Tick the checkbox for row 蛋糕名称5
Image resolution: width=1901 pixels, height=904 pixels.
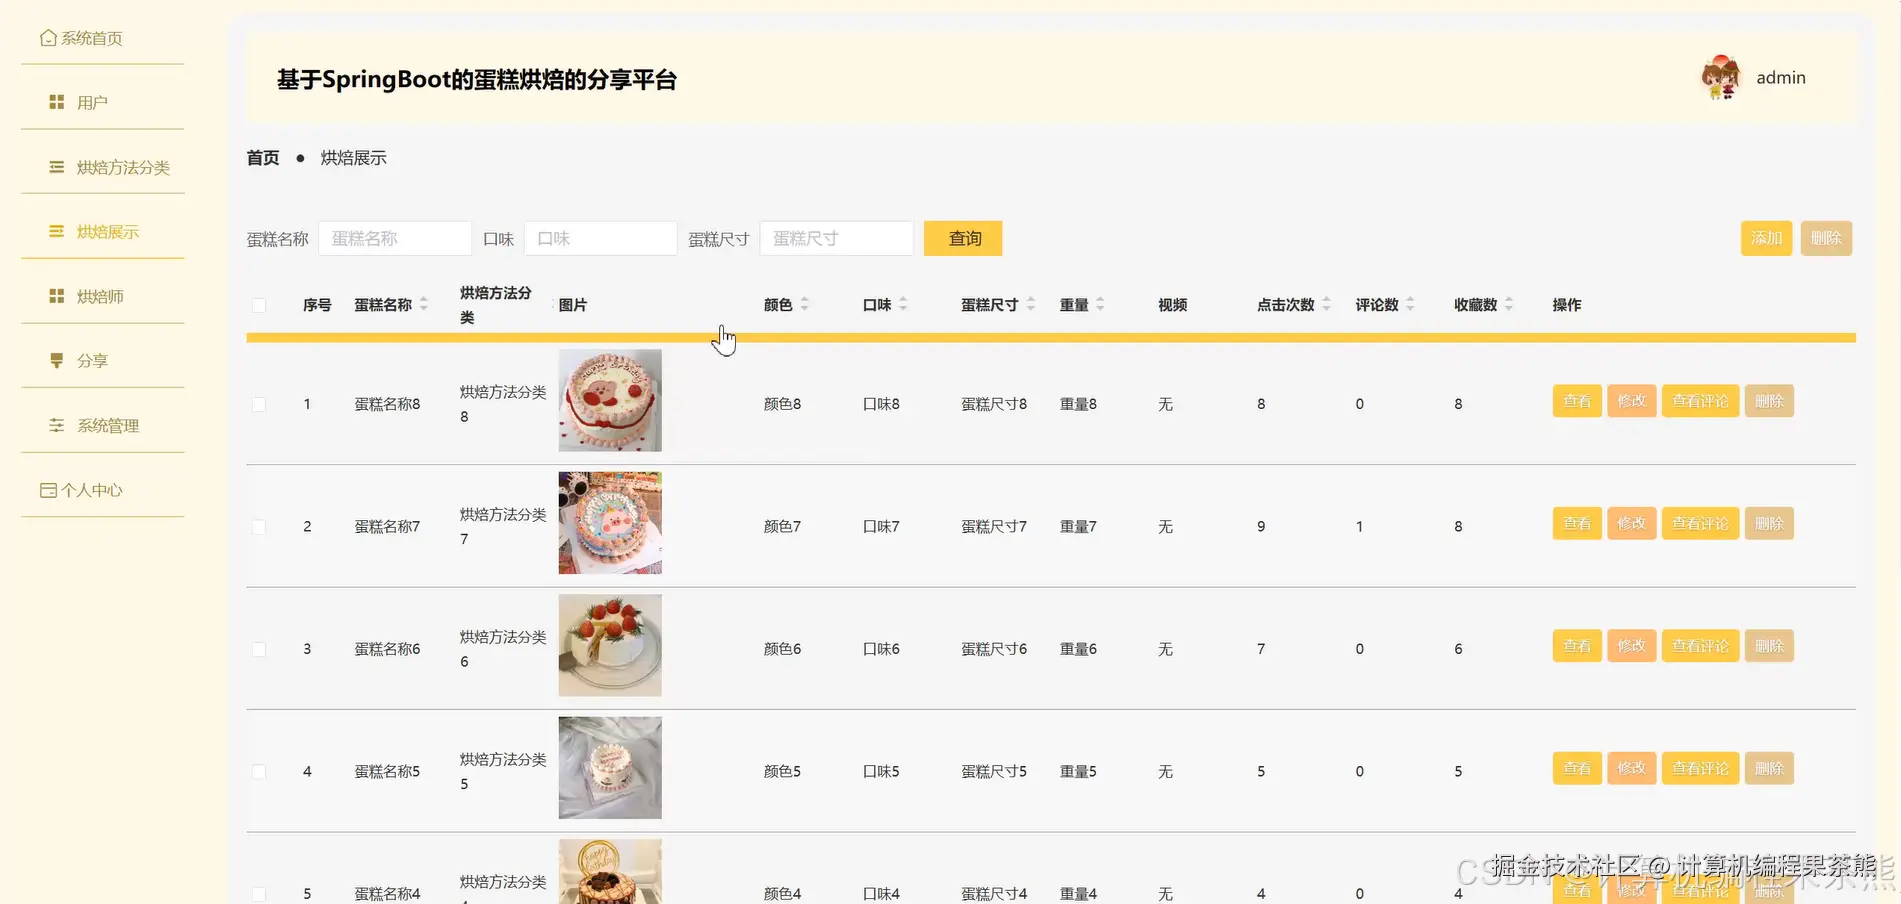pos(259,771)
